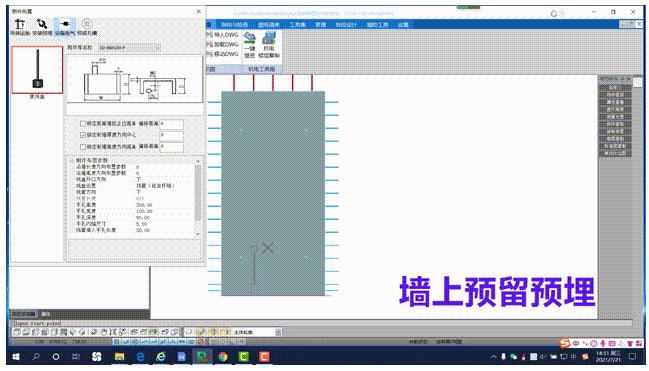Open the 主体轮廓 dropdown in bottom toolbar
This screenshot has width=649, height=371.
click(278, 332)
